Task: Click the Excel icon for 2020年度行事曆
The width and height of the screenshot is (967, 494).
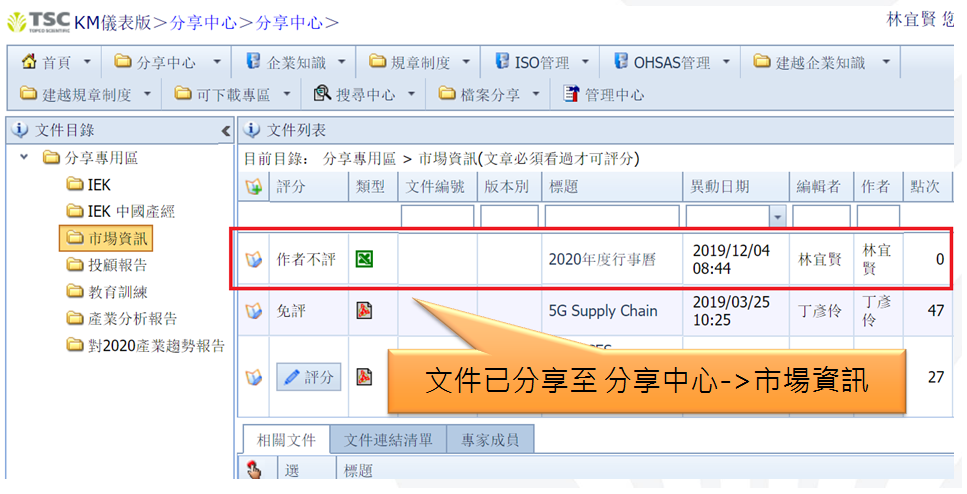Action: 365,259
